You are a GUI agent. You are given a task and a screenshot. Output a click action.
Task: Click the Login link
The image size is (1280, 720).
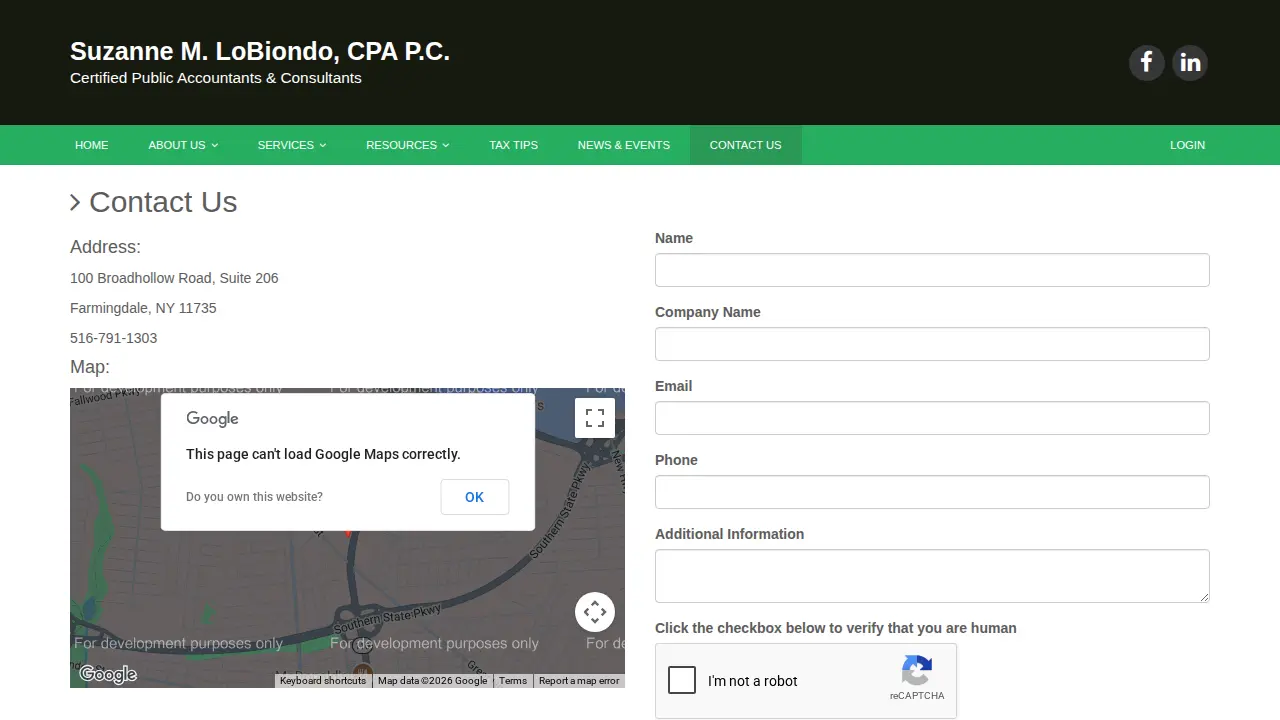[x=1188, y=145]
